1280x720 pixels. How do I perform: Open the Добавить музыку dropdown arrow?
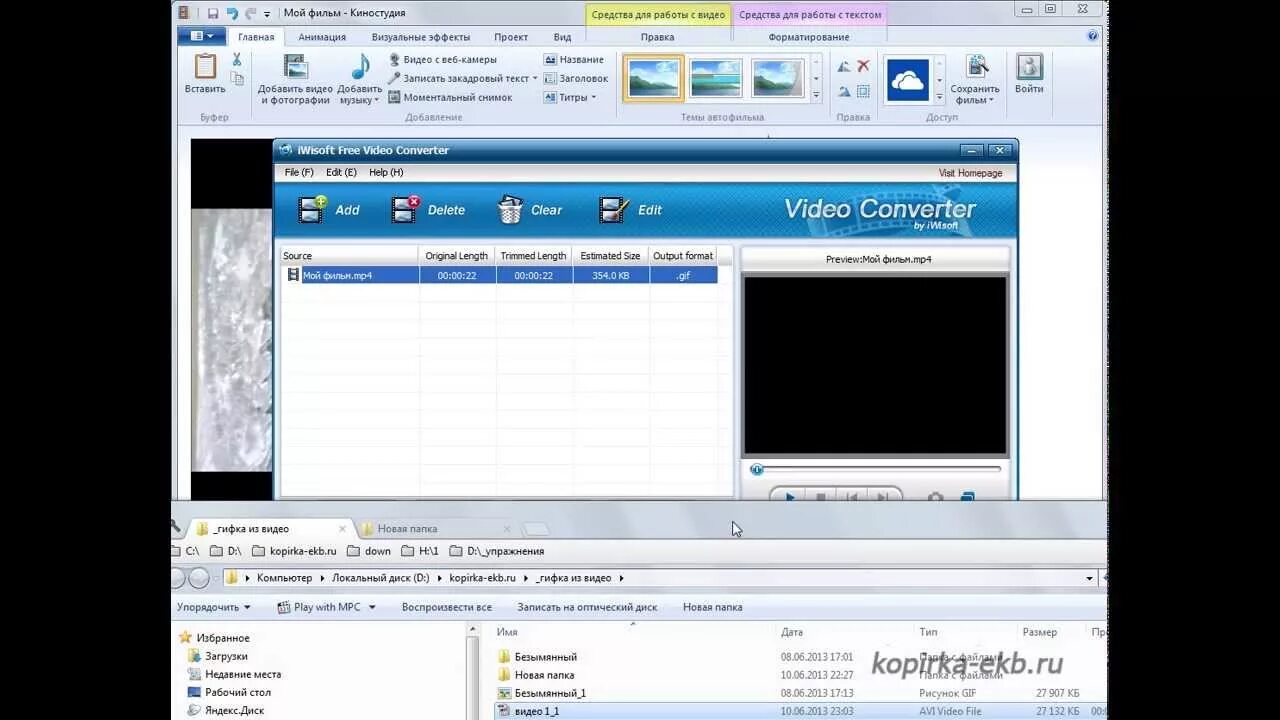377,100
